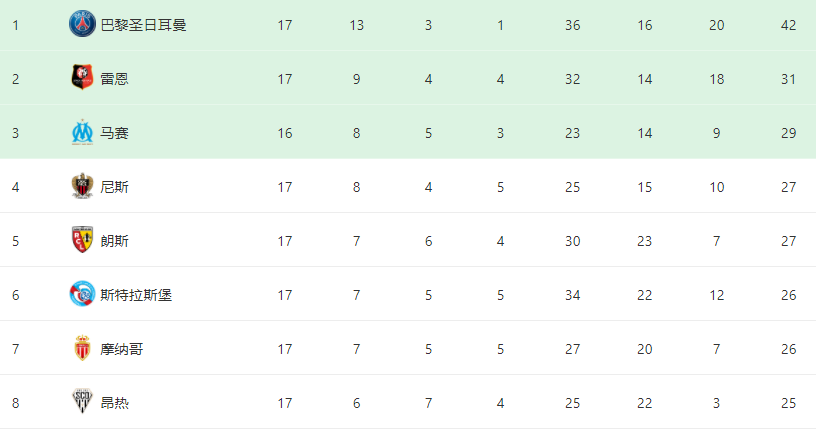The image size is (816, 435).
Task: Click the Paris Saint-Germain club crest
Action: point(82,24)
